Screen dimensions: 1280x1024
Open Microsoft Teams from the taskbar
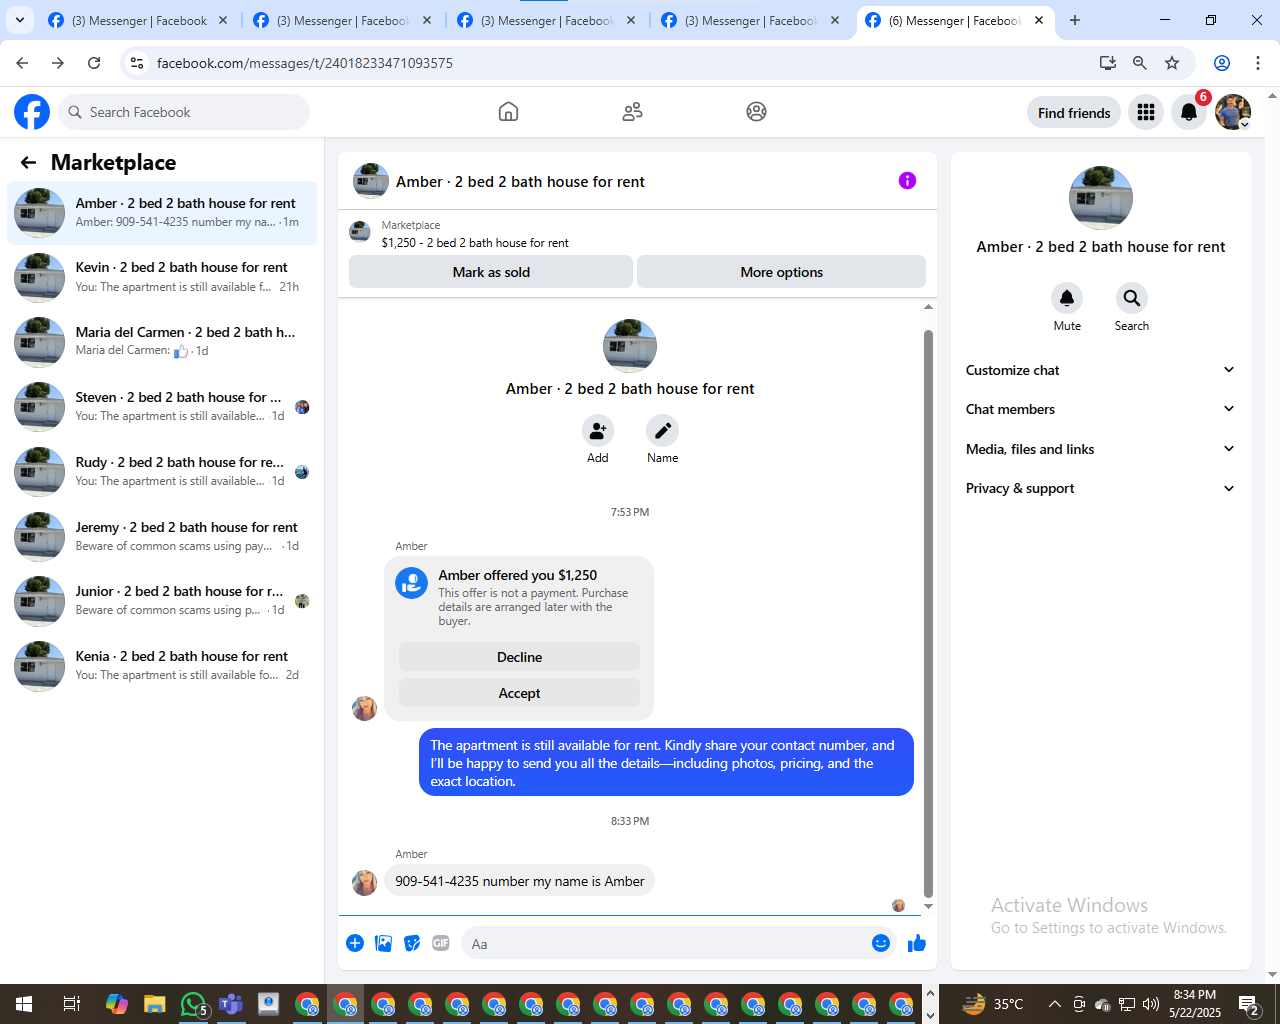(230, 1004)
